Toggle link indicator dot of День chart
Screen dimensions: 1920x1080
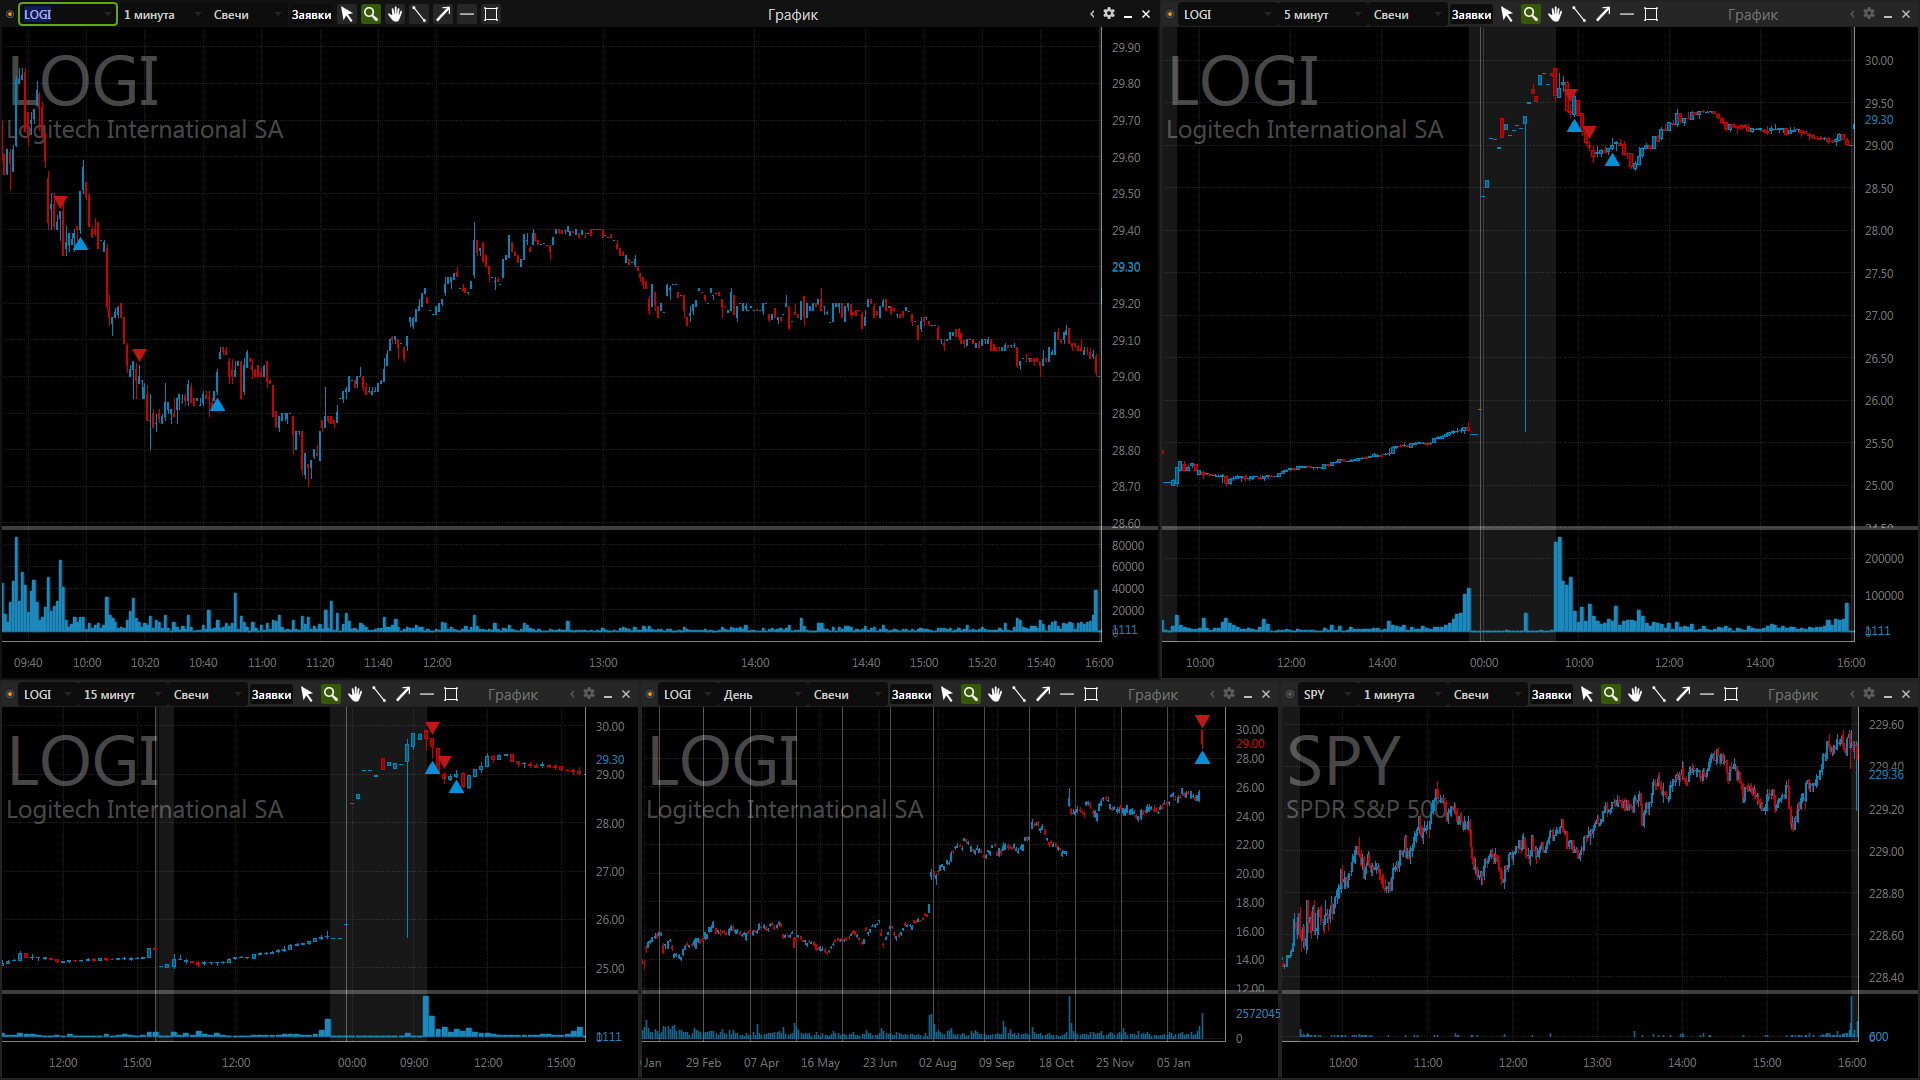pyautogui.click(x=650, y=694)
